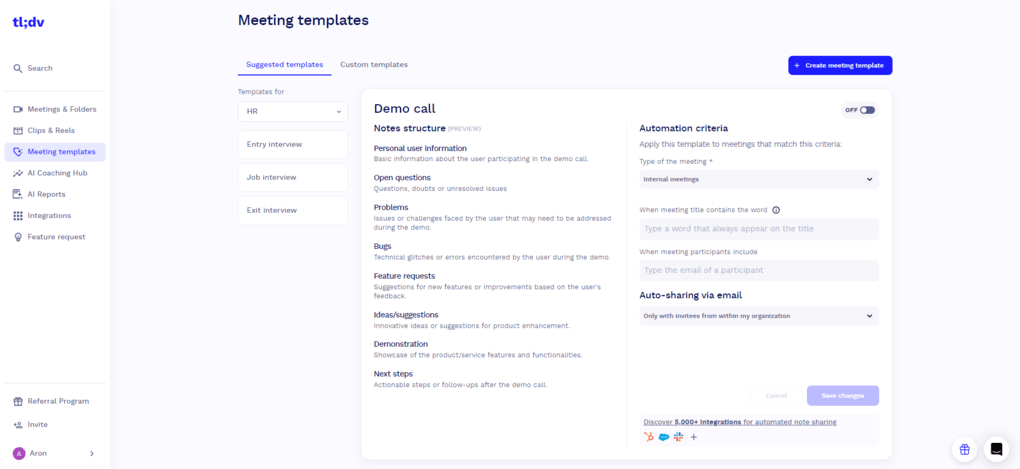Open Clips & Reels page
Image resolution: width=1020 pixels, height=469 pixels.
coord(55,131)
